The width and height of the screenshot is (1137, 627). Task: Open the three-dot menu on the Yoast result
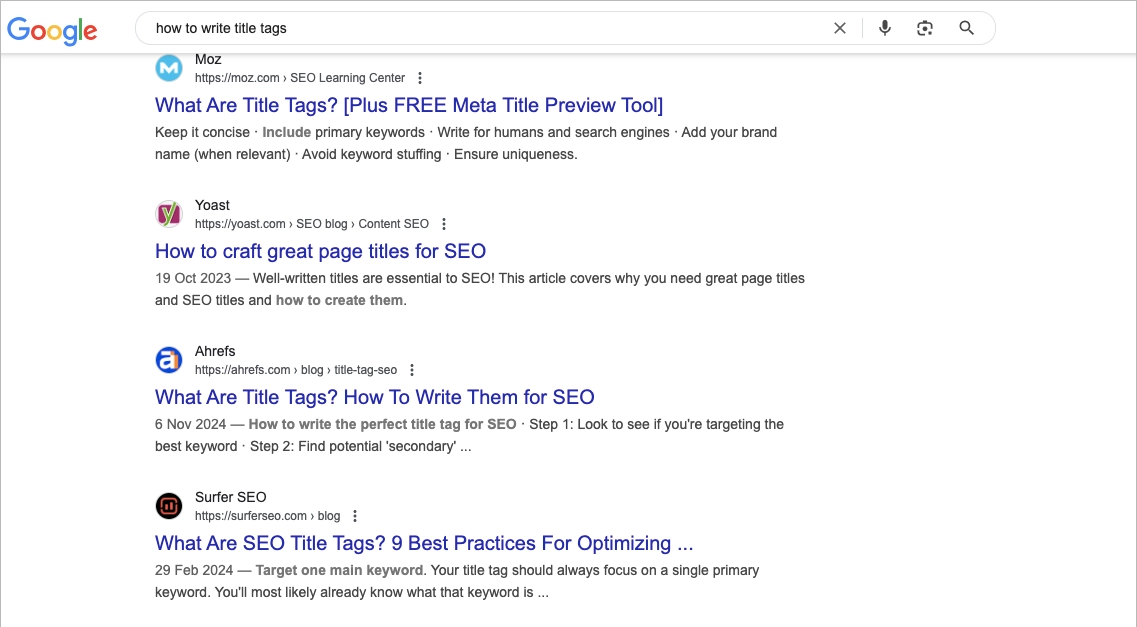click(x=444, y=223)
